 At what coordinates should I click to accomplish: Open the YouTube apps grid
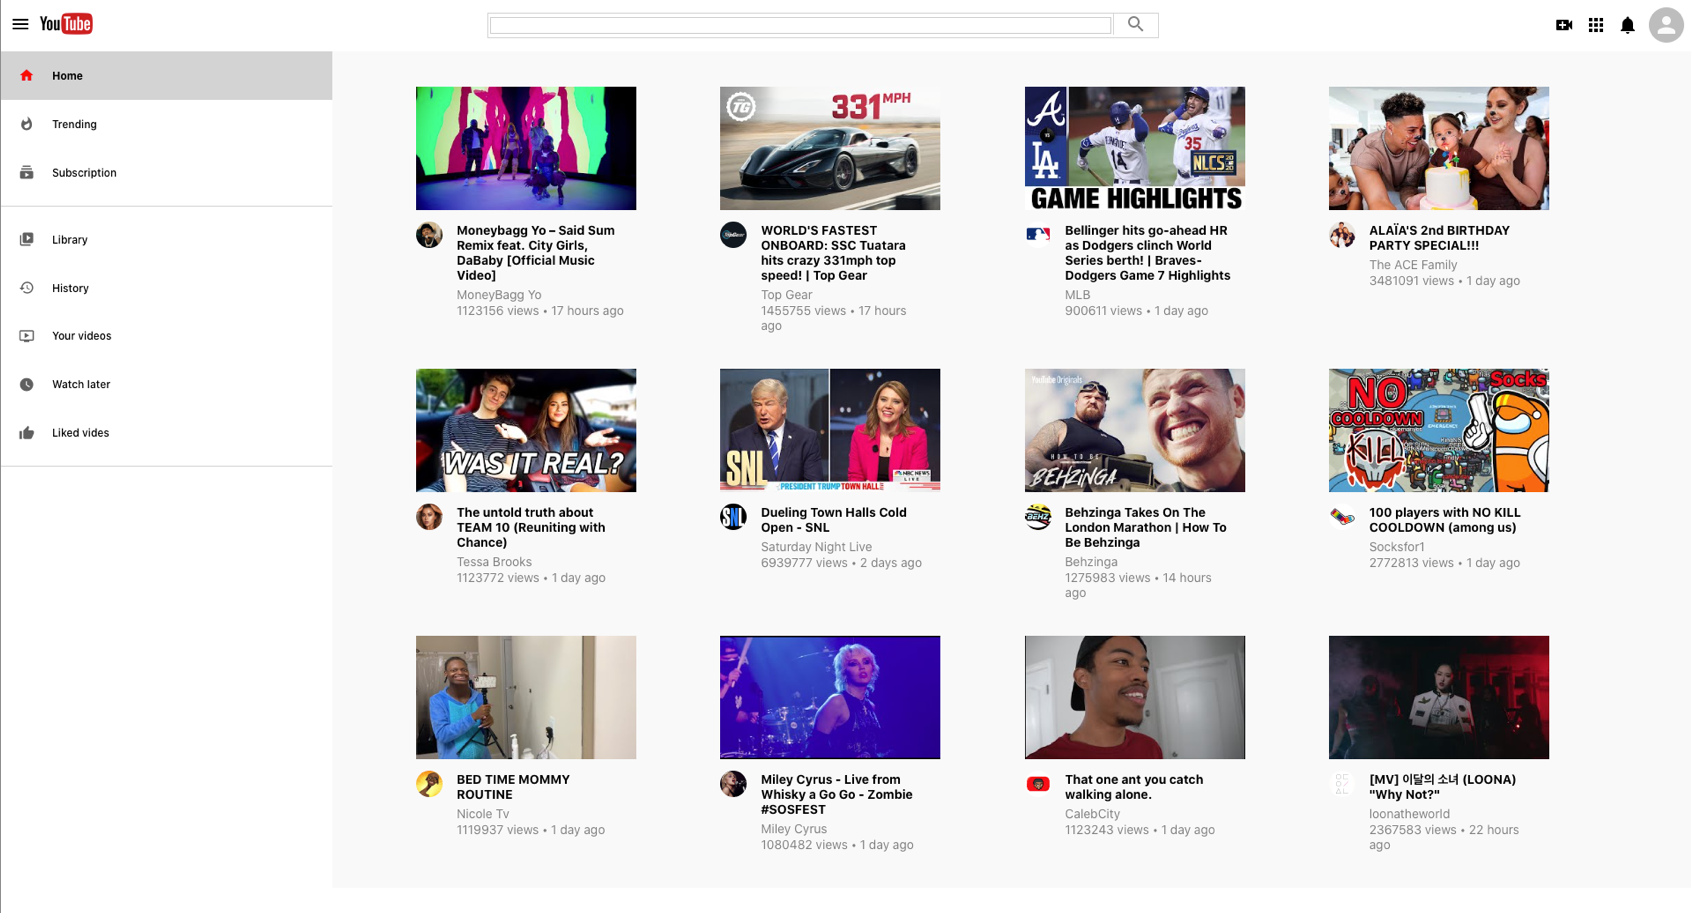tap(1596, 24)
